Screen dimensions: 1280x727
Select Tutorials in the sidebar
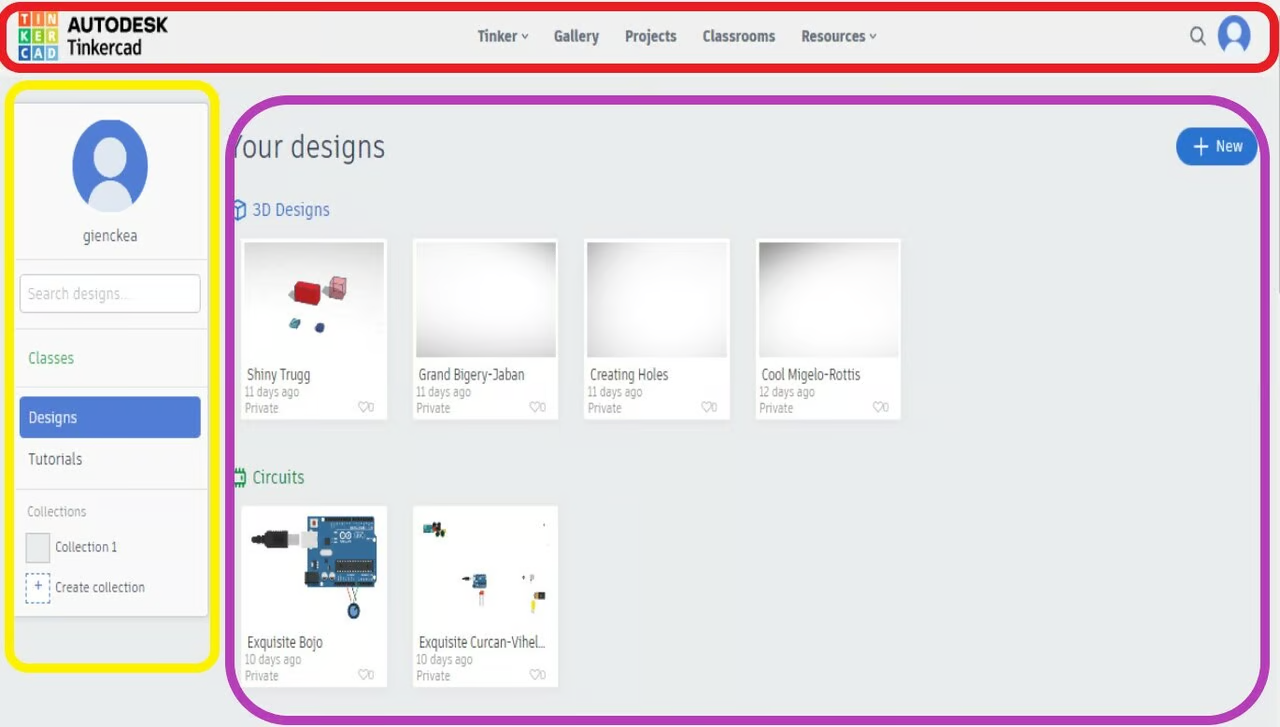click(55, 459)
